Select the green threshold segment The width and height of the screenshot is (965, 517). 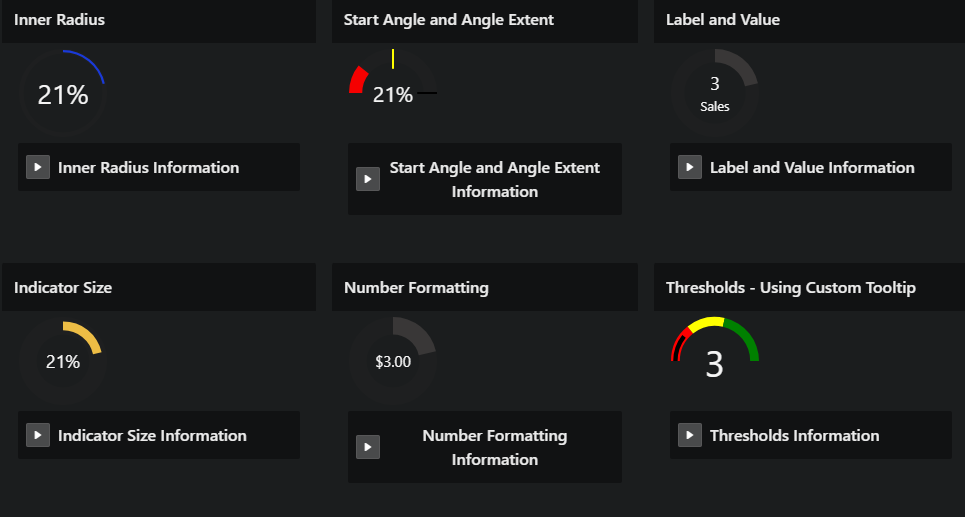pos(744,337)
